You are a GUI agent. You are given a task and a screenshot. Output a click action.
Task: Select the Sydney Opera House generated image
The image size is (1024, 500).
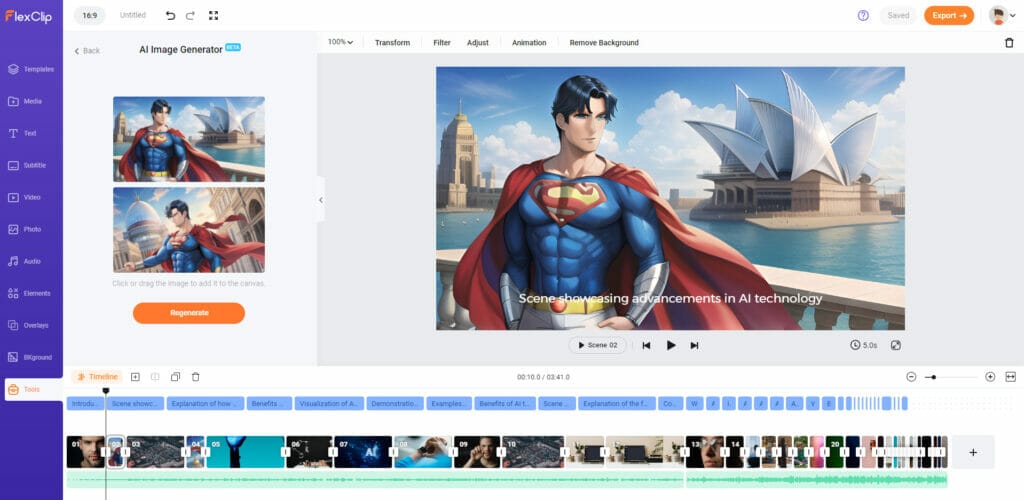coord(189,139)
